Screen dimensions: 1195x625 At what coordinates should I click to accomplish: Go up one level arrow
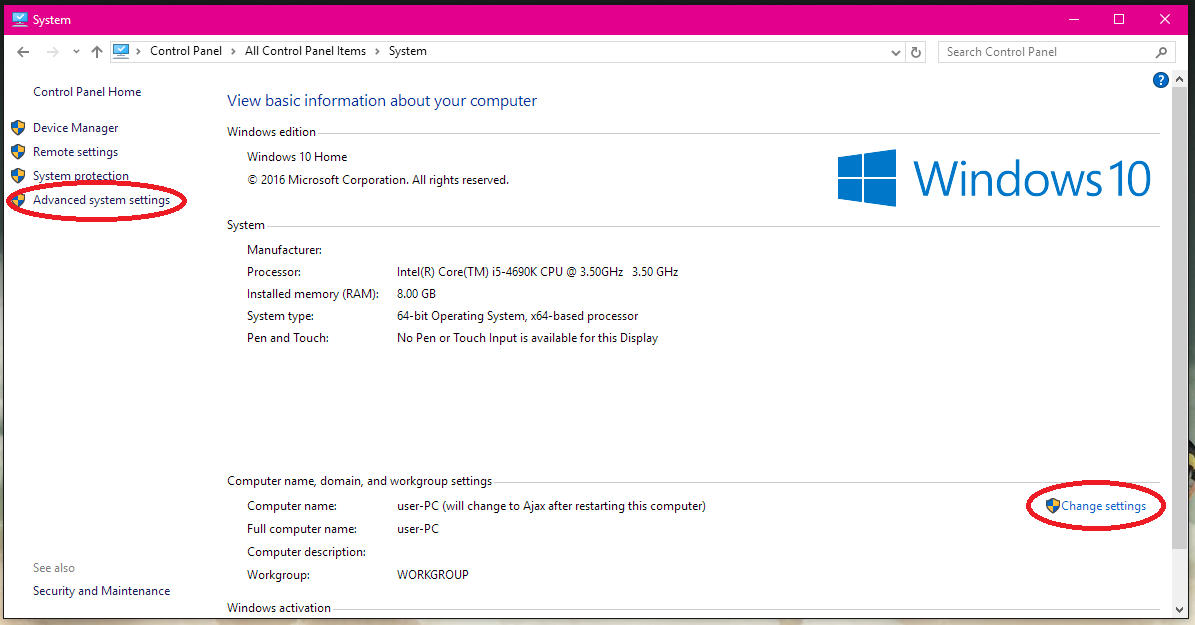tap(97, 52)
